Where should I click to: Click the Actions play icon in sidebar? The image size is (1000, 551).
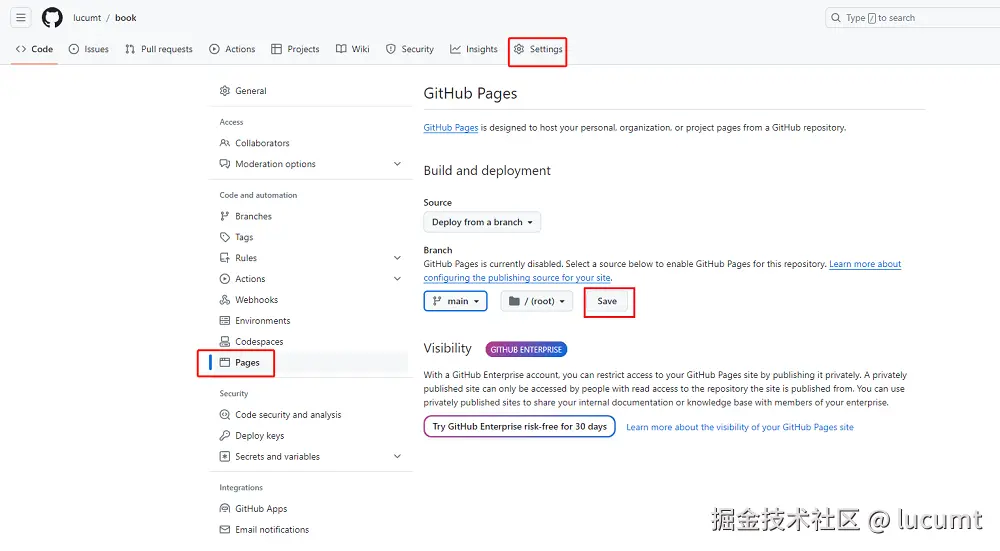[x=224, y=279]
